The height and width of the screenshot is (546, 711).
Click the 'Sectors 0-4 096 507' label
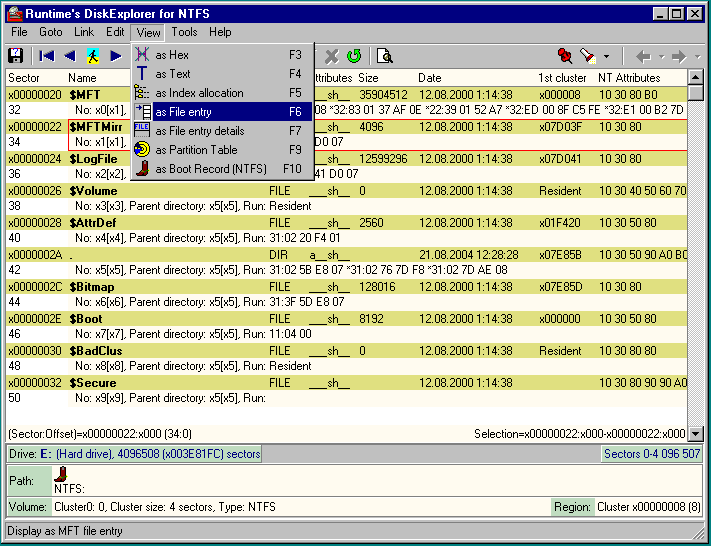652,454
